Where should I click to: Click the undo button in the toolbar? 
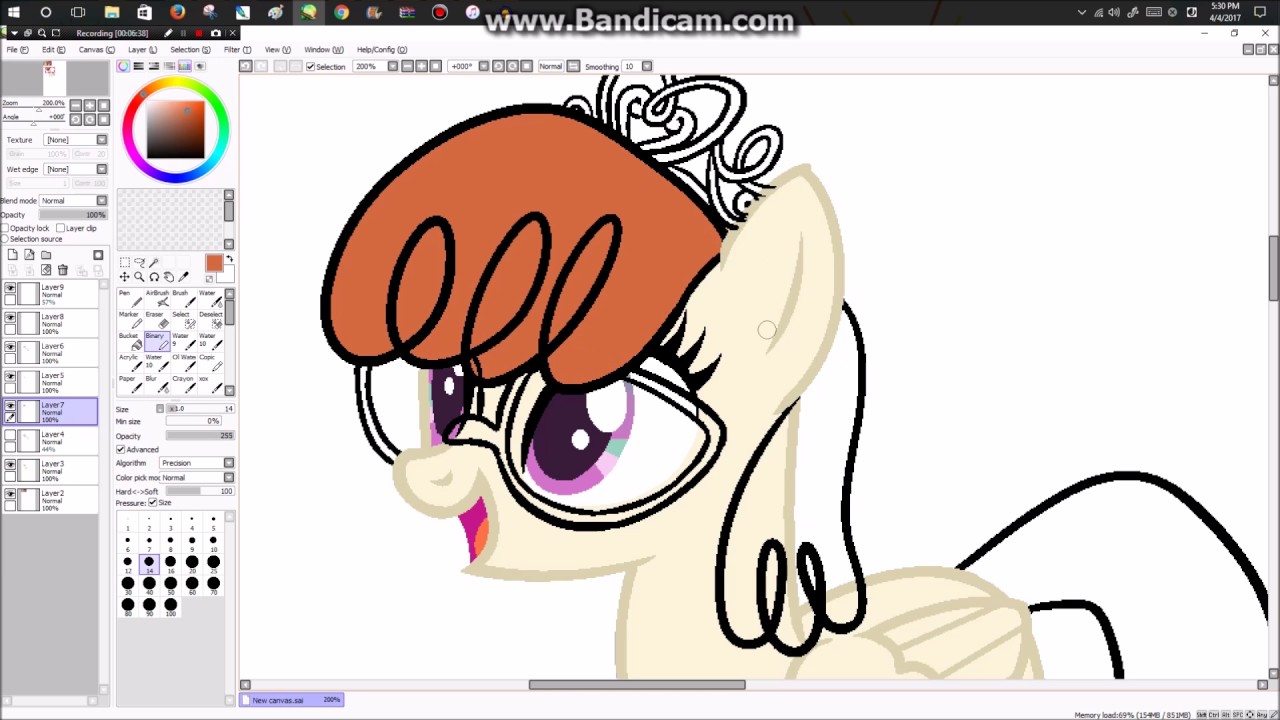click(245, 66)
